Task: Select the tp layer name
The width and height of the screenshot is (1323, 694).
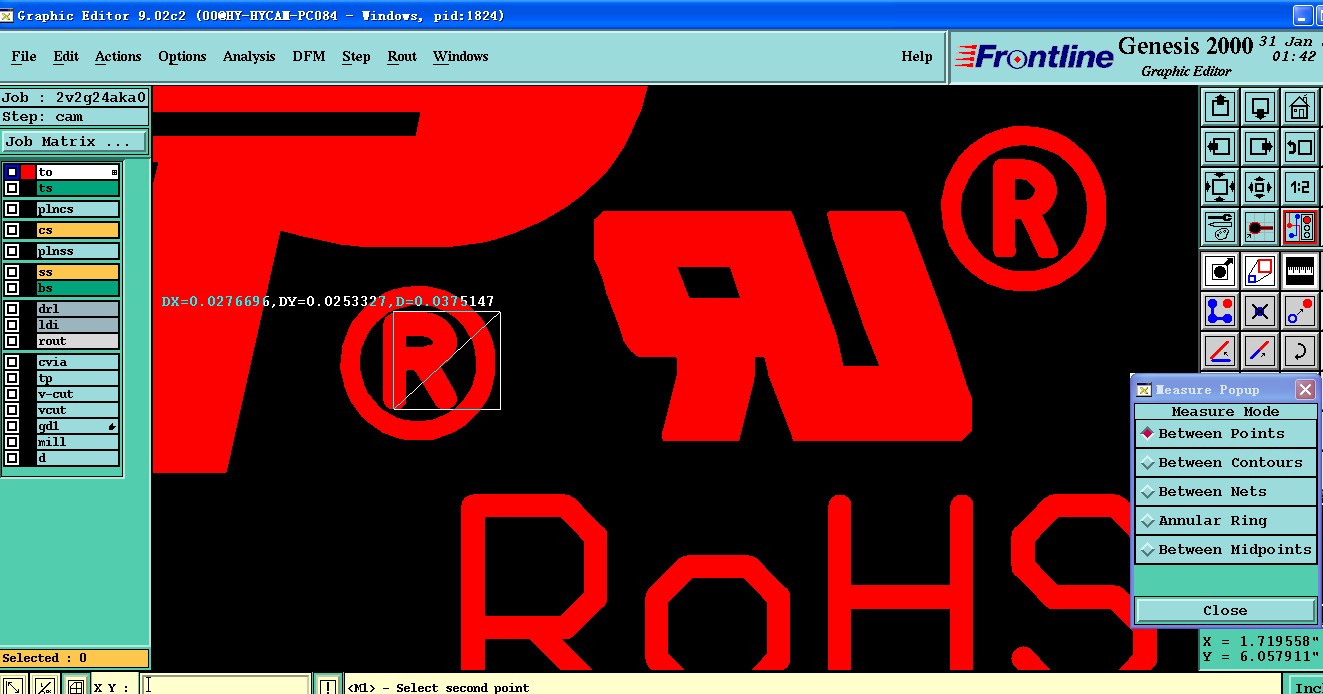Action: click(78, 378)
